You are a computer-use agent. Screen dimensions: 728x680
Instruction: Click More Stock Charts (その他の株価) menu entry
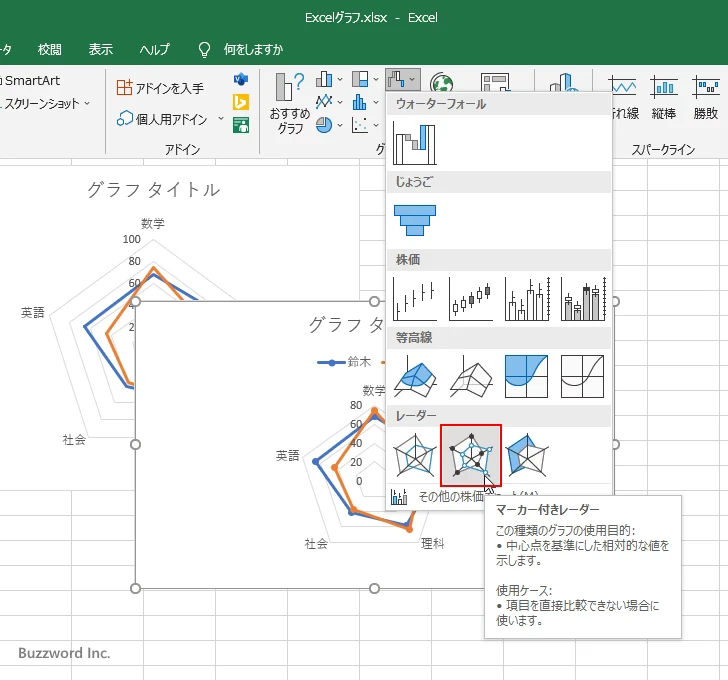pos(478,497)
